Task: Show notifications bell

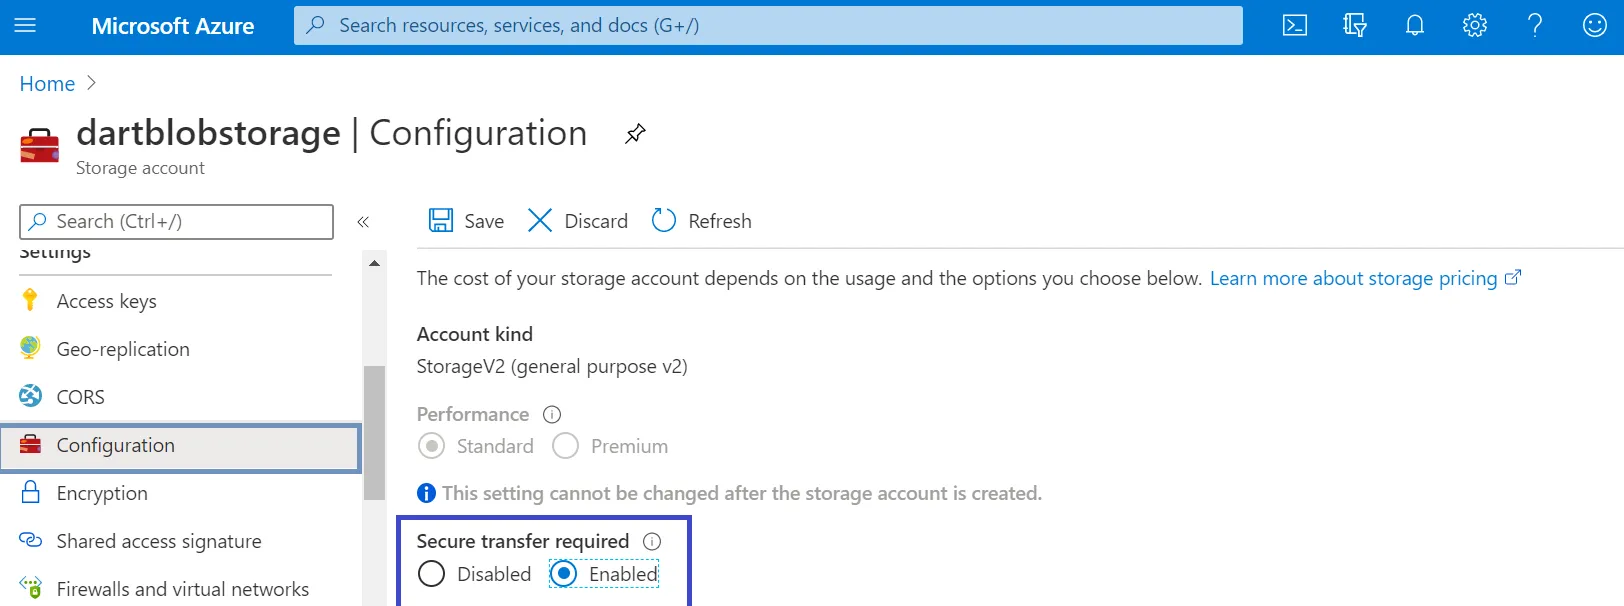Action: coord(1415,25)
